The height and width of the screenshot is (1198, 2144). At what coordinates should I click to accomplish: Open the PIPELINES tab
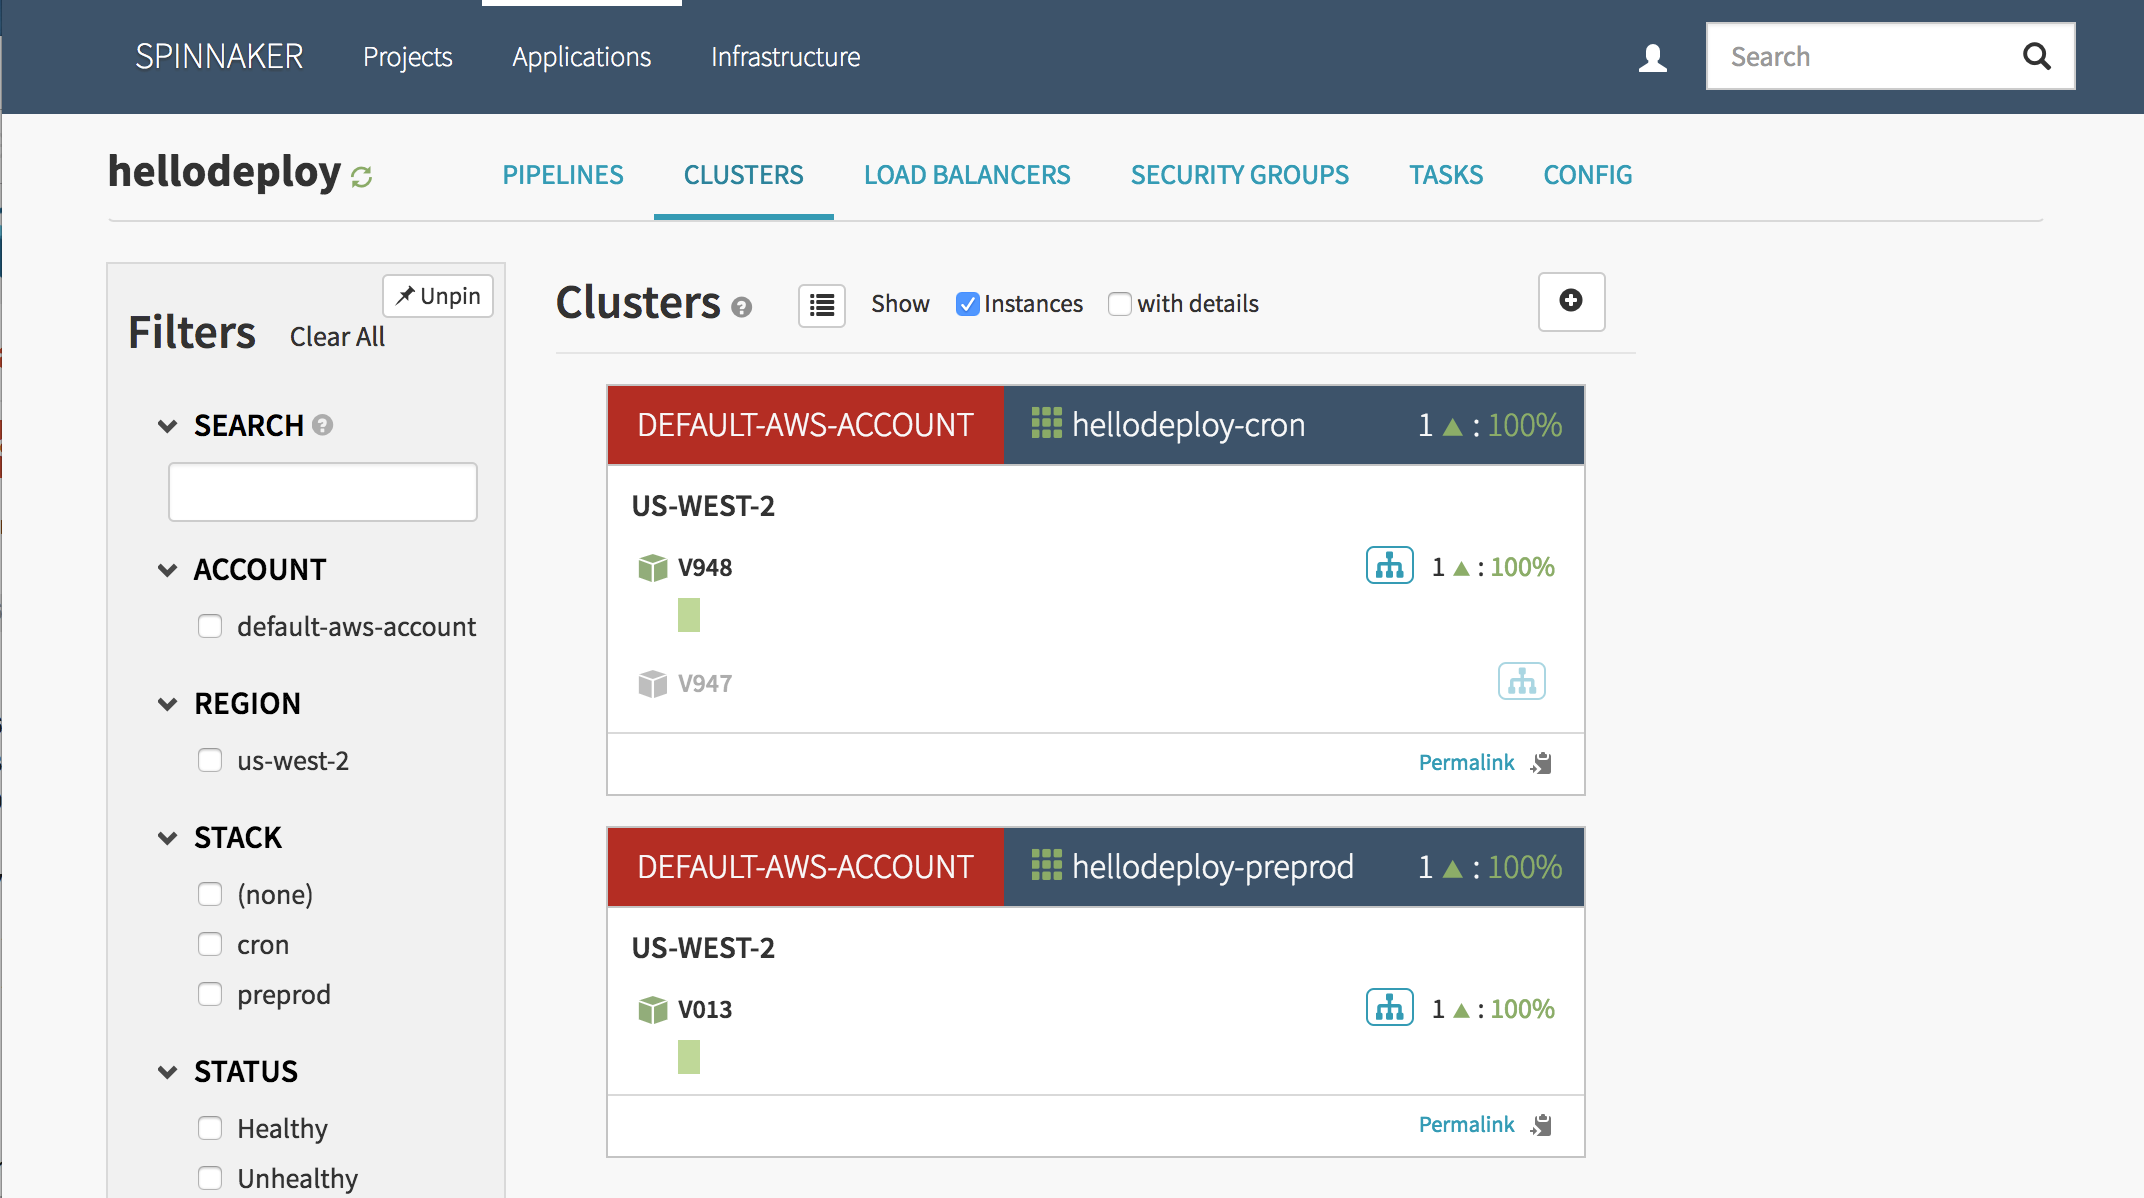pyautogui.click(x=563, y=175)
